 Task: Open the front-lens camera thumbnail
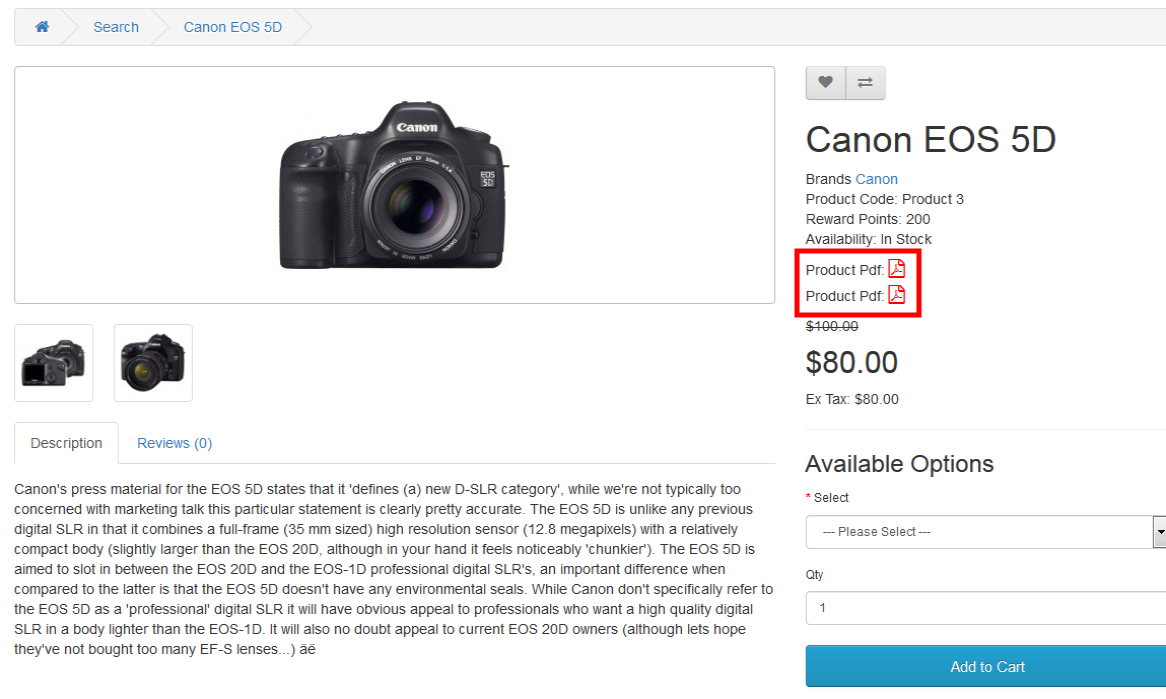coord(153,363)
